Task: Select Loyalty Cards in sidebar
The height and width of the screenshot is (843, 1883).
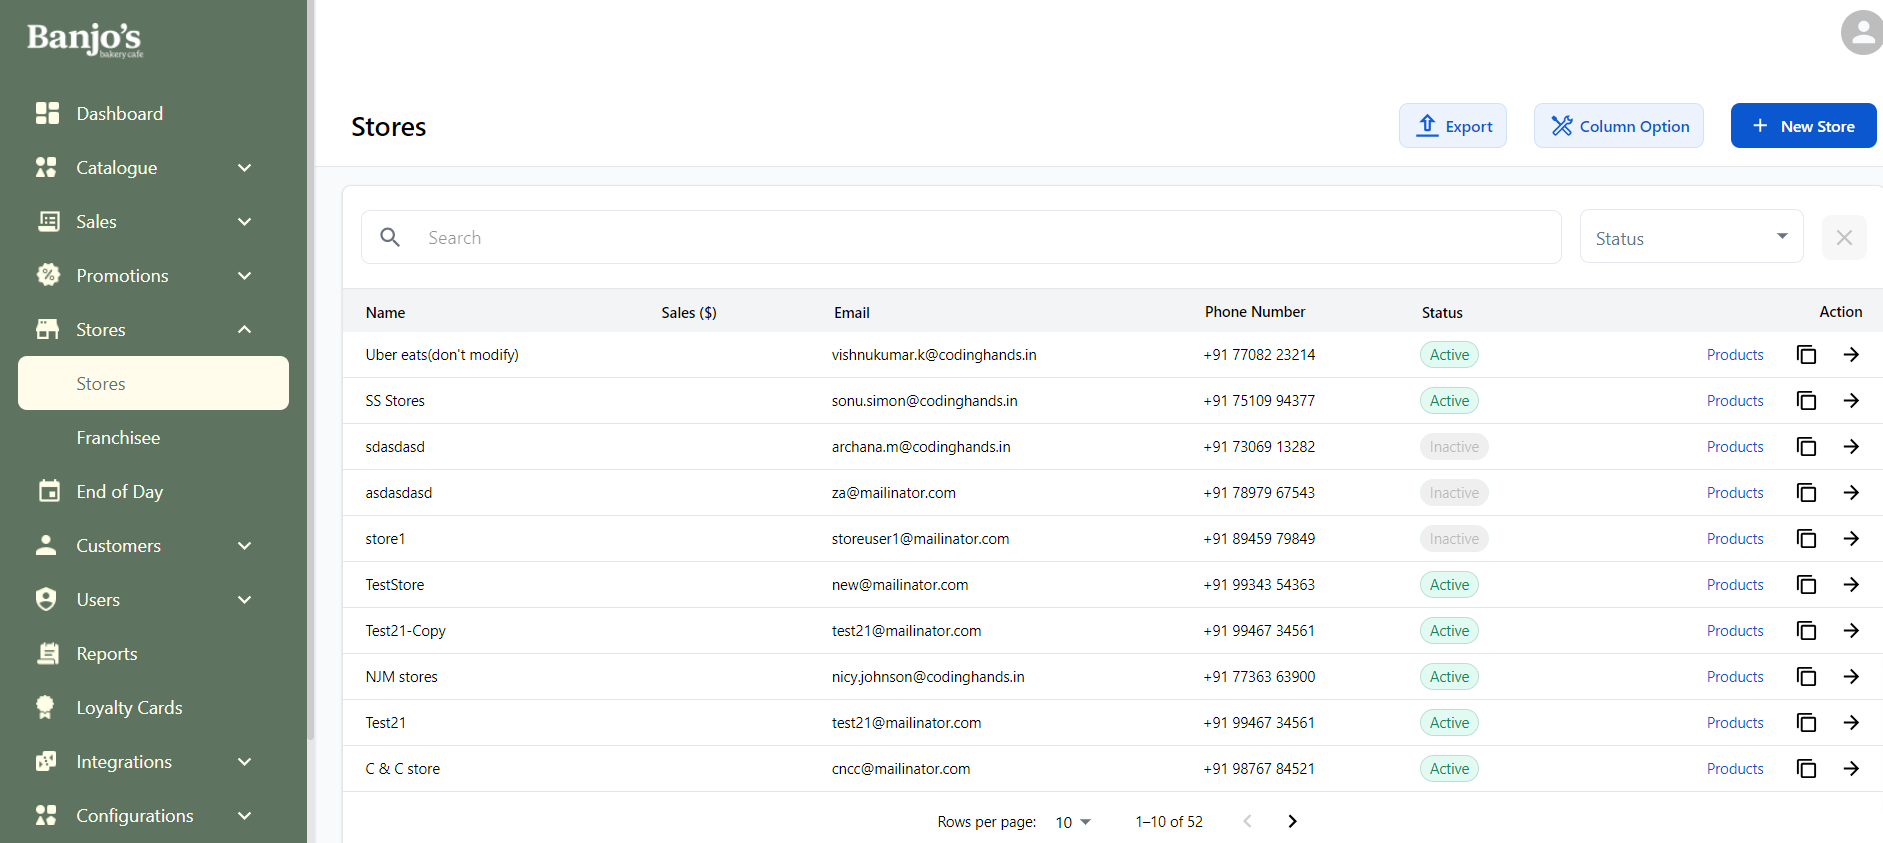Action: (129, 708)
